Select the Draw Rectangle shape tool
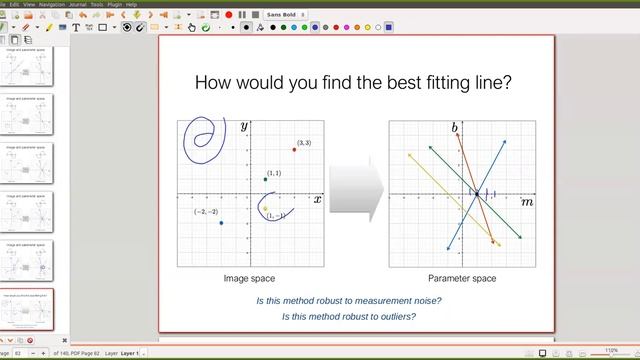 (102, 28)
